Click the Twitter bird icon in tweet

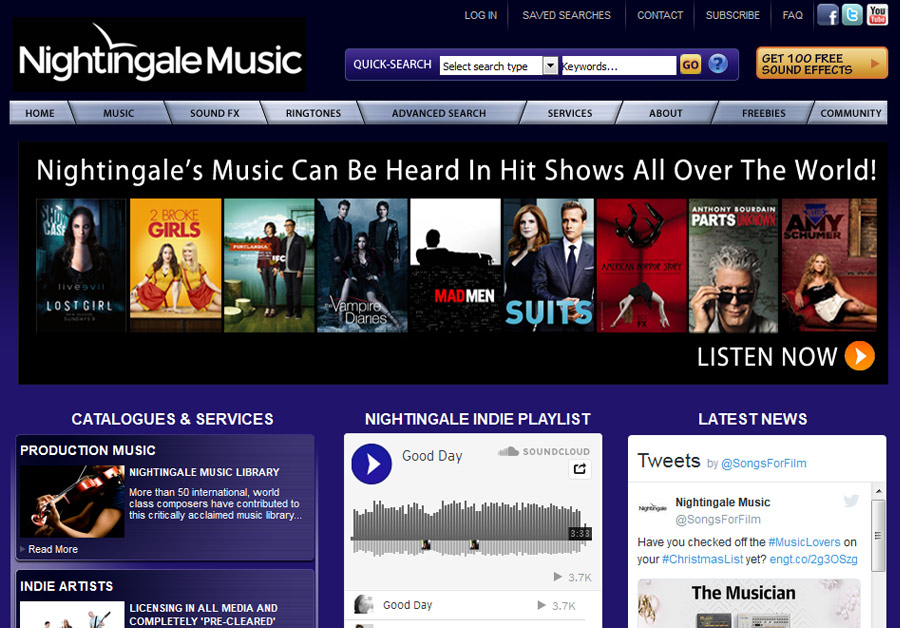[x=851, y=501]
